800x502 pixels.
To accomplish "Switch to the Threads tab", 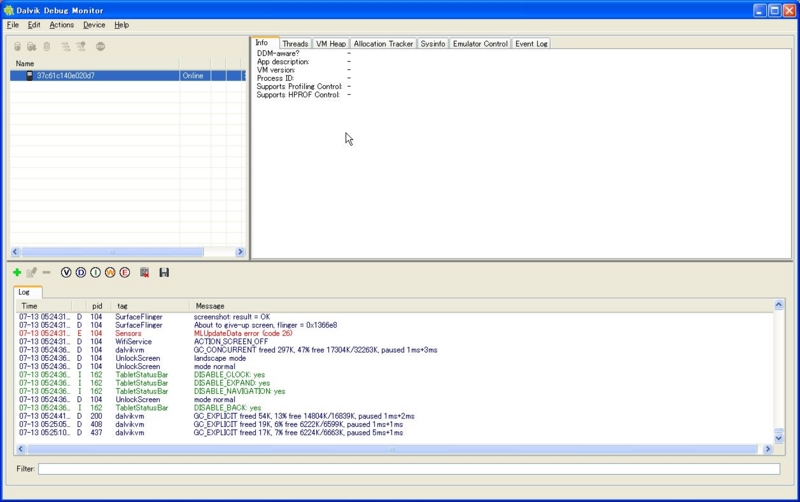I will [x=295, y=44].
